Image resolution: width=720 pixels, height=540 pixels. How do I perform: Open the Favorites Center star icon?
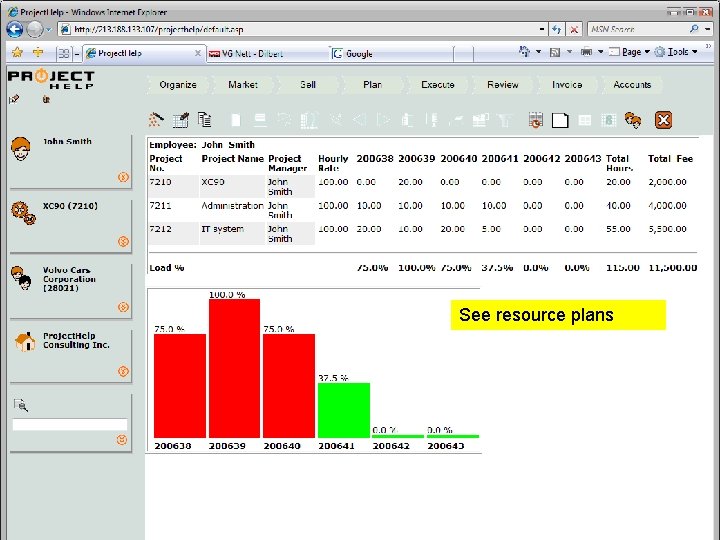click(x=17, y=52)
